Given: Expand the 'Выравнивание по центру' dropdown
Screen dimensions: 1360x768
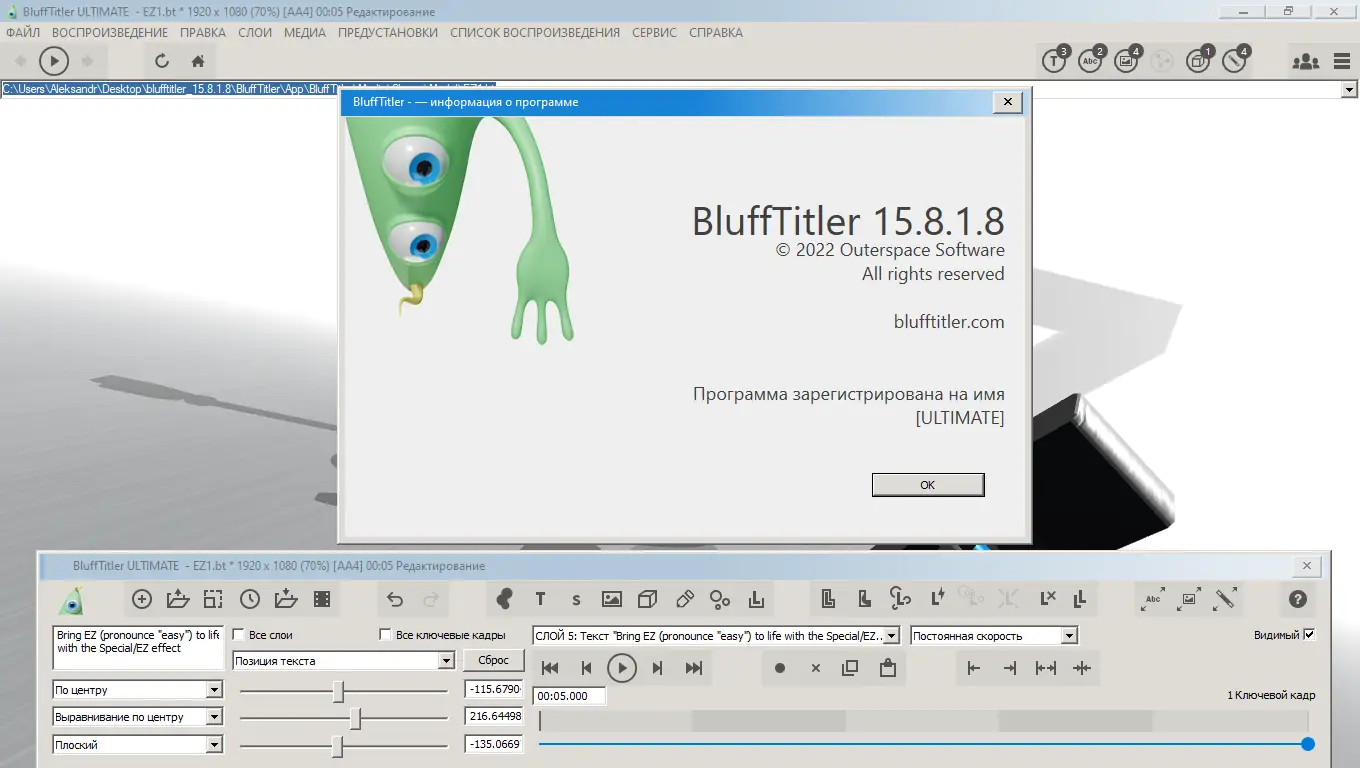Looking at the screenshot, I should pos(214,717).
